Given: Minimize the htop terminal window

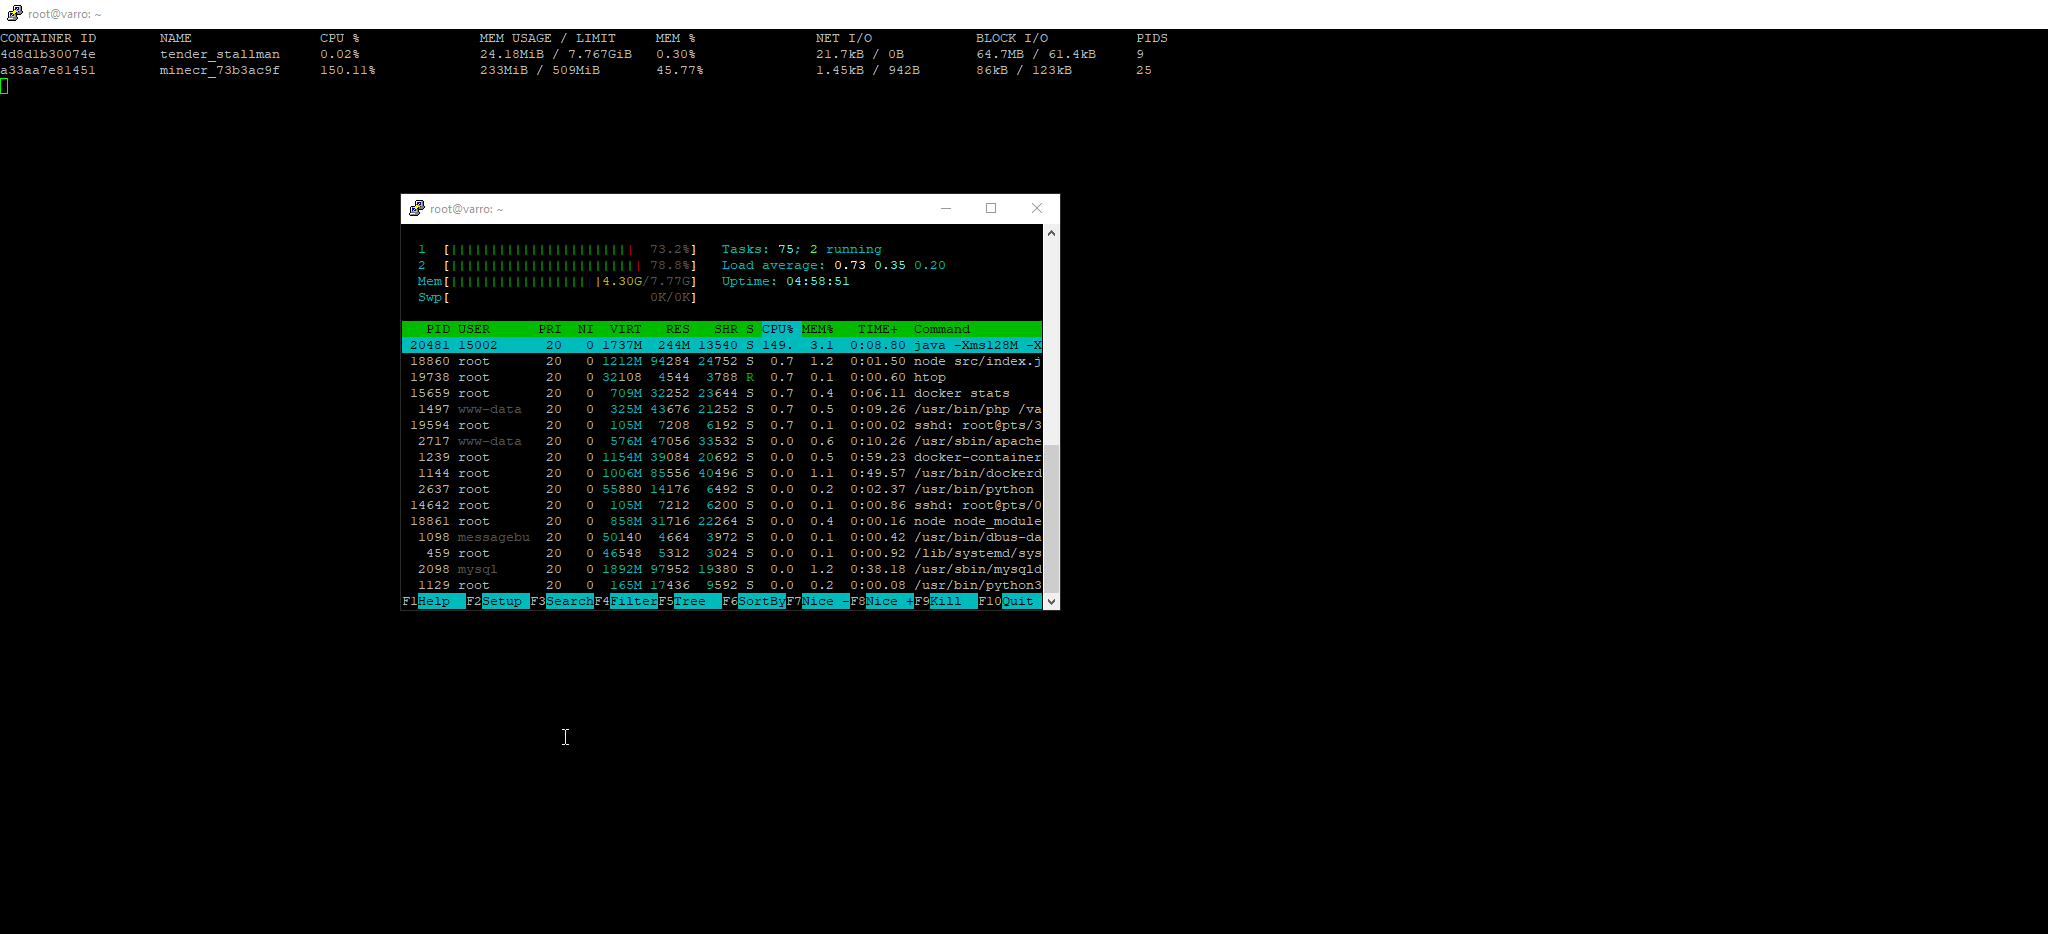Looking at the screenshot, I should (945, 208).
